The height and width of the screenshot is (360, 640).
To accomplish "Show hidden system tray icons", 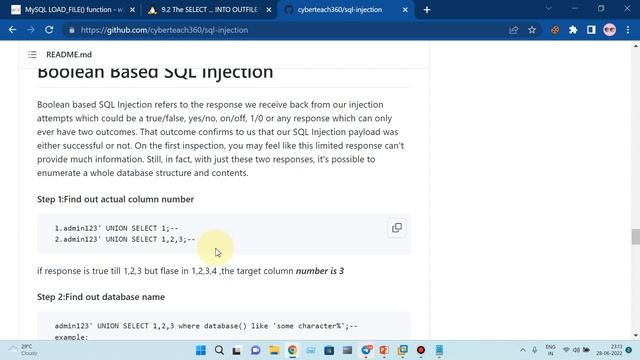I will tap(523, 350).
